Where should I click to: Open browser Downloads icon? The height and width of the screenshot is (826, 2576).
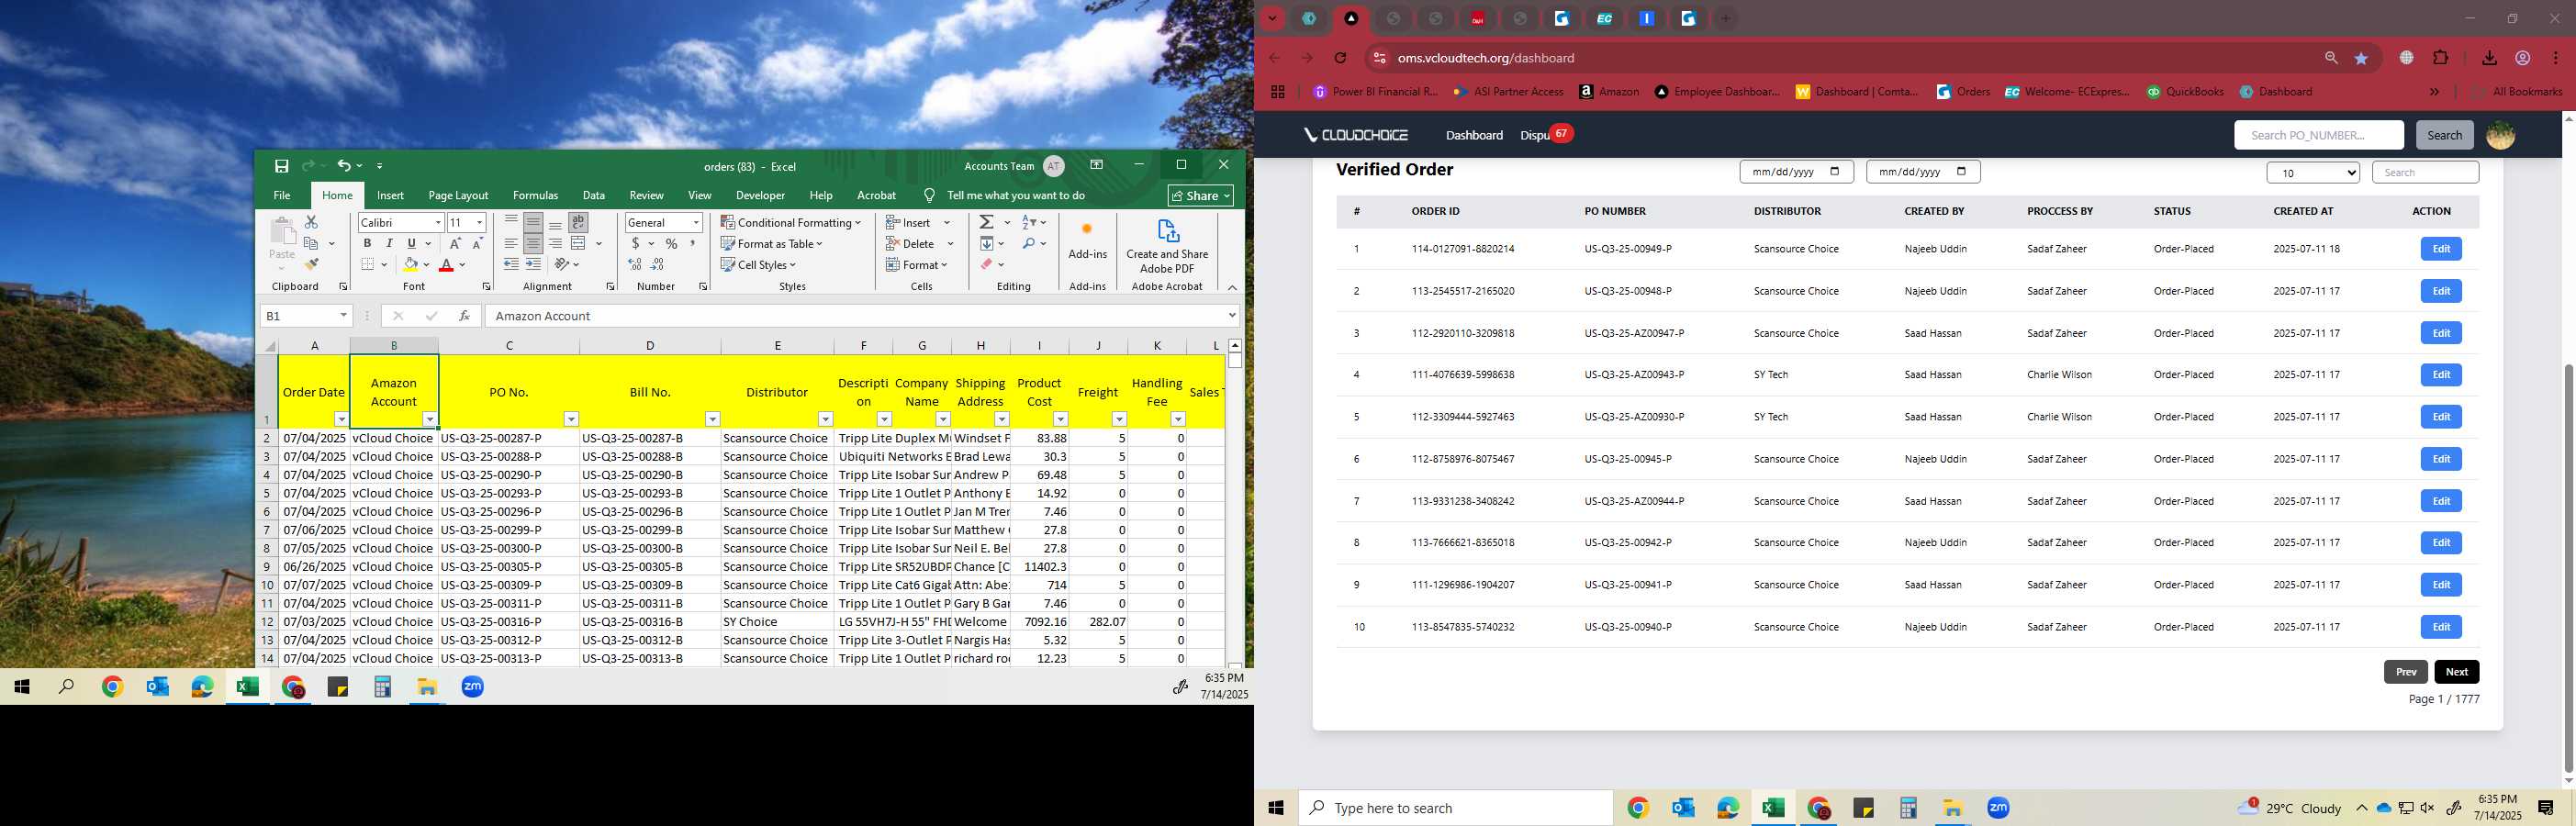click(x=2490, y=58)
